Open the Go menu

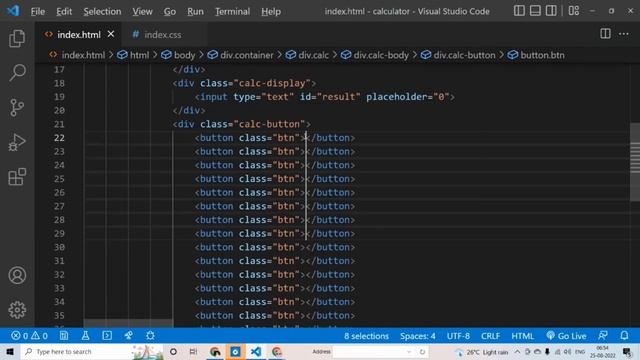170,11
